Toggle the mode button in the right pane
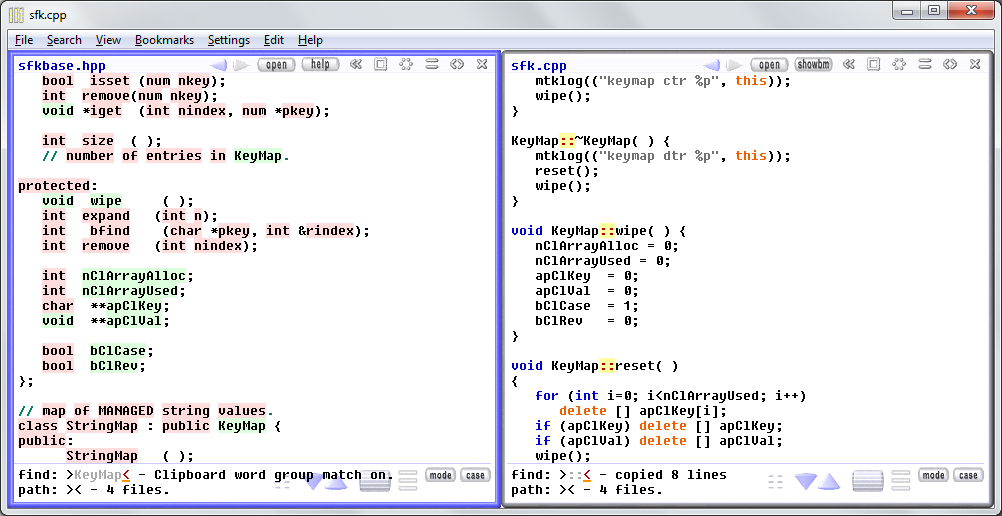This screenshot has height=516, width=1002. pyautogui.click(x=933, y=475)
